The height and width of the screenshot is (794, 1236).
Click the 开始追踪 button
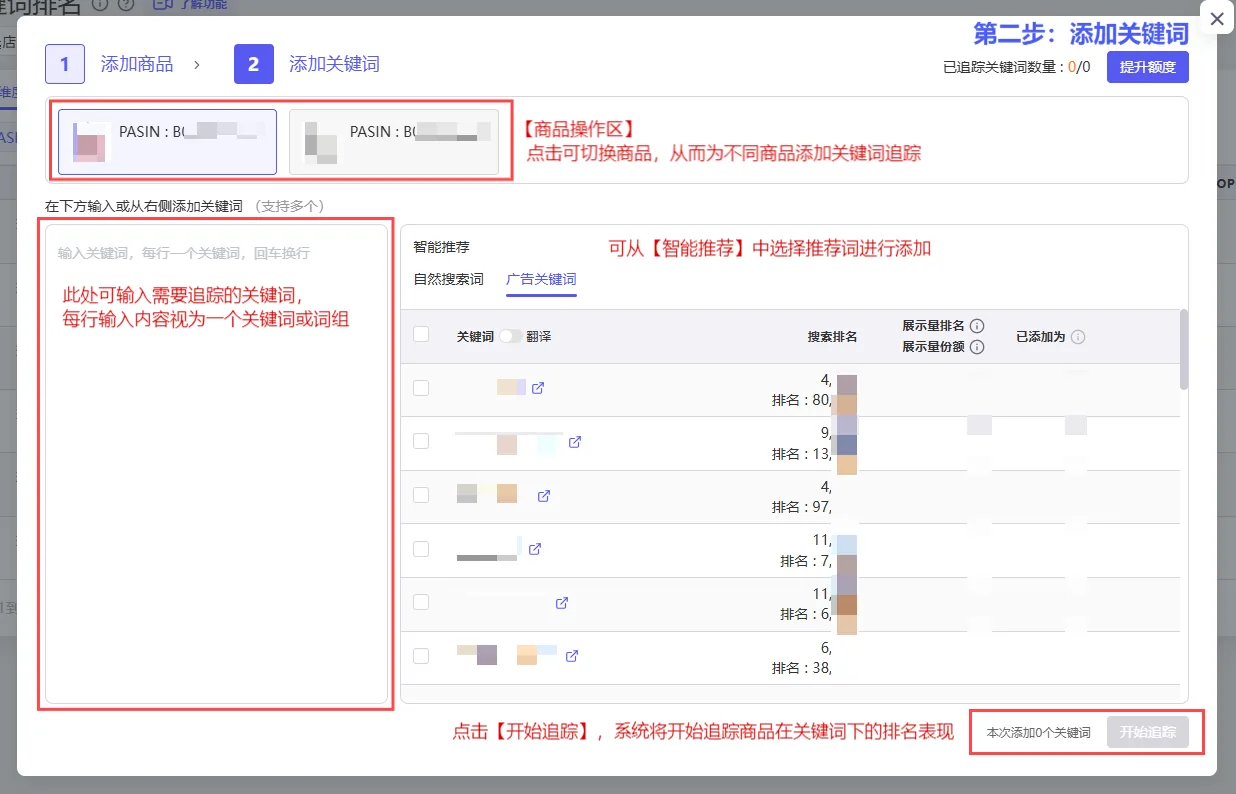click(1148, 733)
